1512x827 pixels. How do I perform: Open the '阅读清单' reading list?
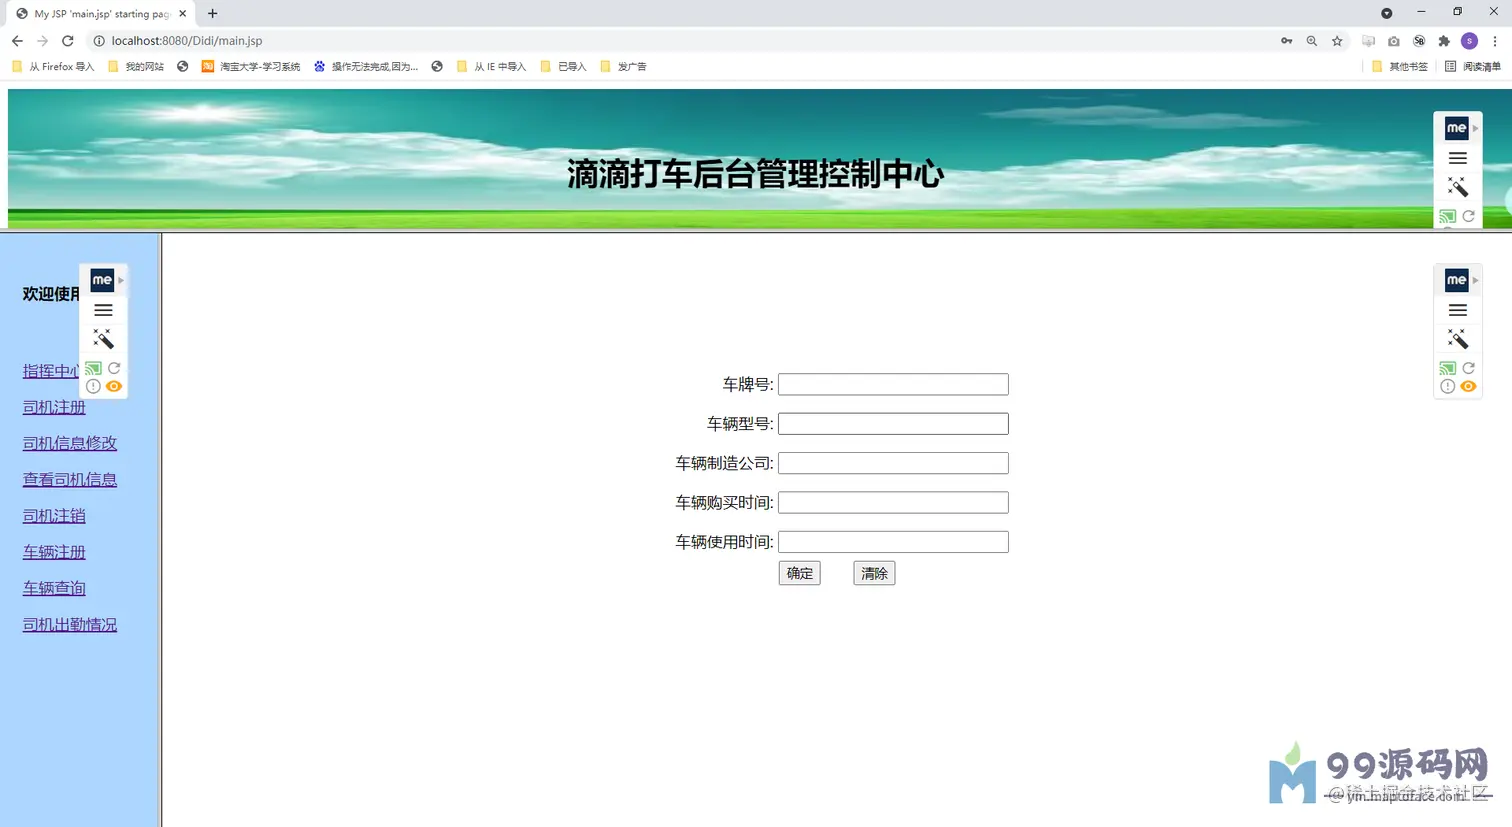(1473, 67)
